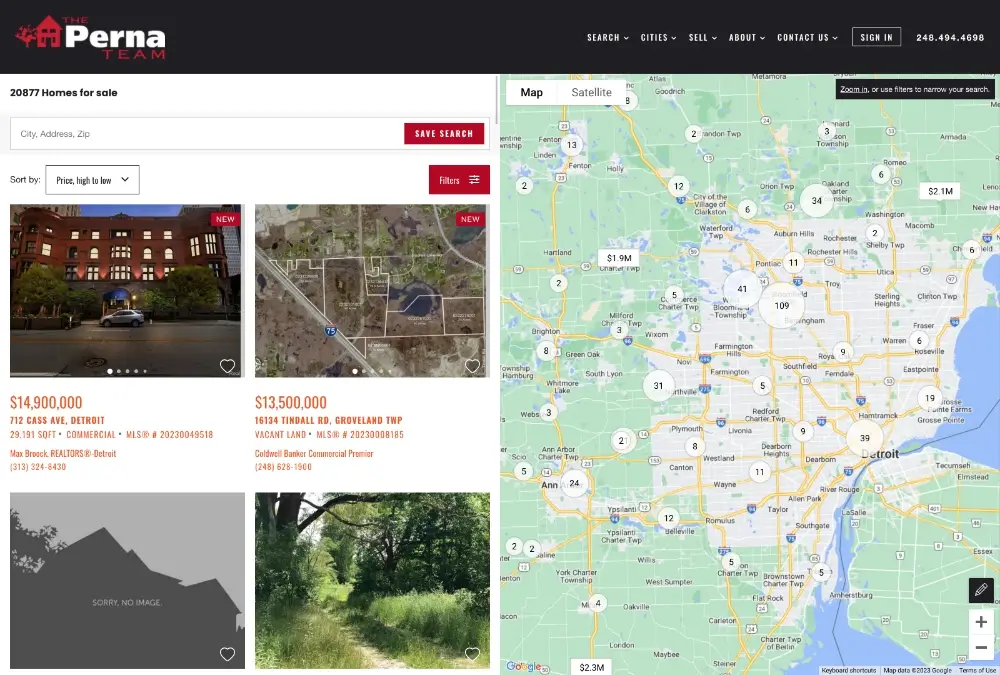
Task: Click the $2.1M price marker on map
Action: [940, 191]
